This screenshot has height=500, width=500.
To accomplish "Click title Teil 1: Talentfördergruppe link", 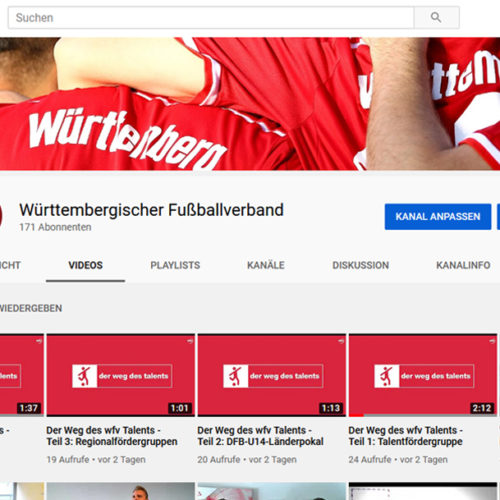I will (x=406, y=436).
